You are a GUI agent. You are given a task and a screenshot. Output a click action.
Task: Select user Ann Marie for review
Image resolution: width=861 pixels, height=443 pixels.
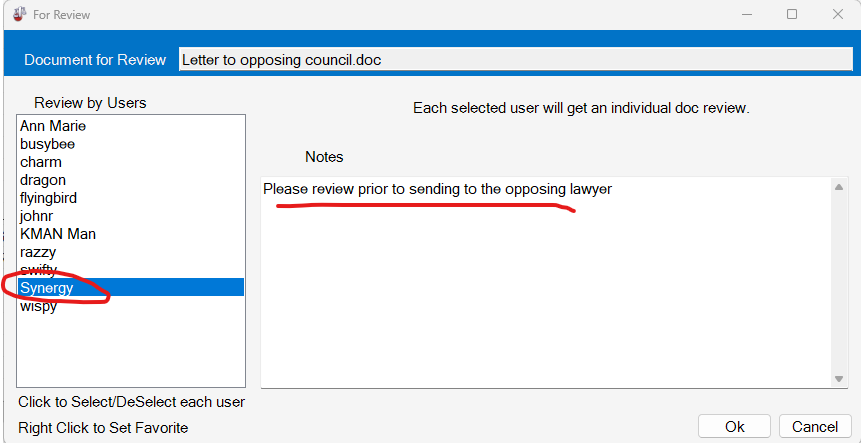tap(53, 126)
